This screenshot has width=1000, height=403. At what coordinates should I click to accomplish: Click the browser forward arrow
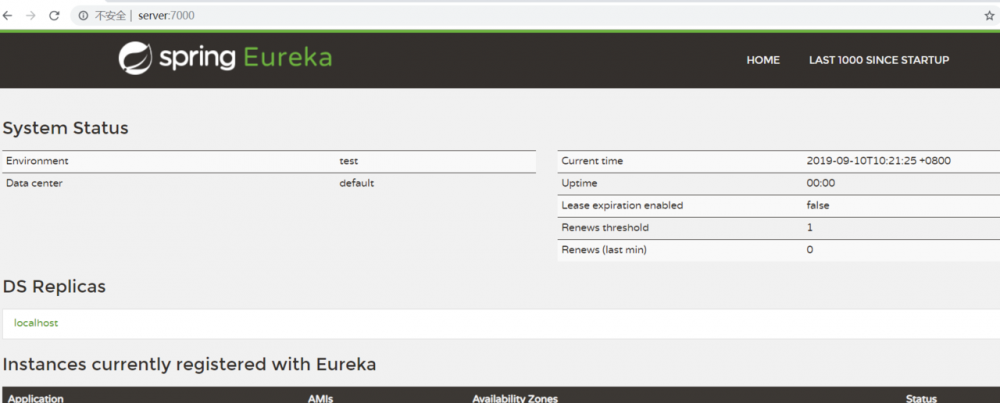click(x=31, y=16)
